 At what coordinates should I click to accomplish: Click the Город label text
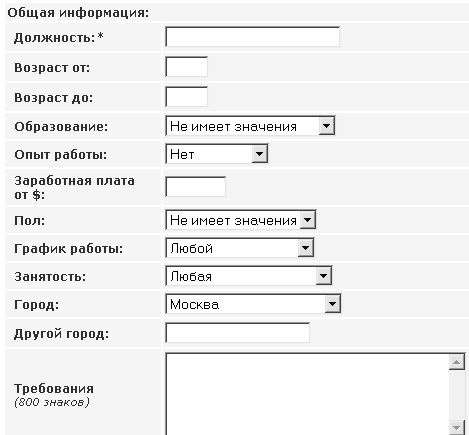(x=37, y=304)
